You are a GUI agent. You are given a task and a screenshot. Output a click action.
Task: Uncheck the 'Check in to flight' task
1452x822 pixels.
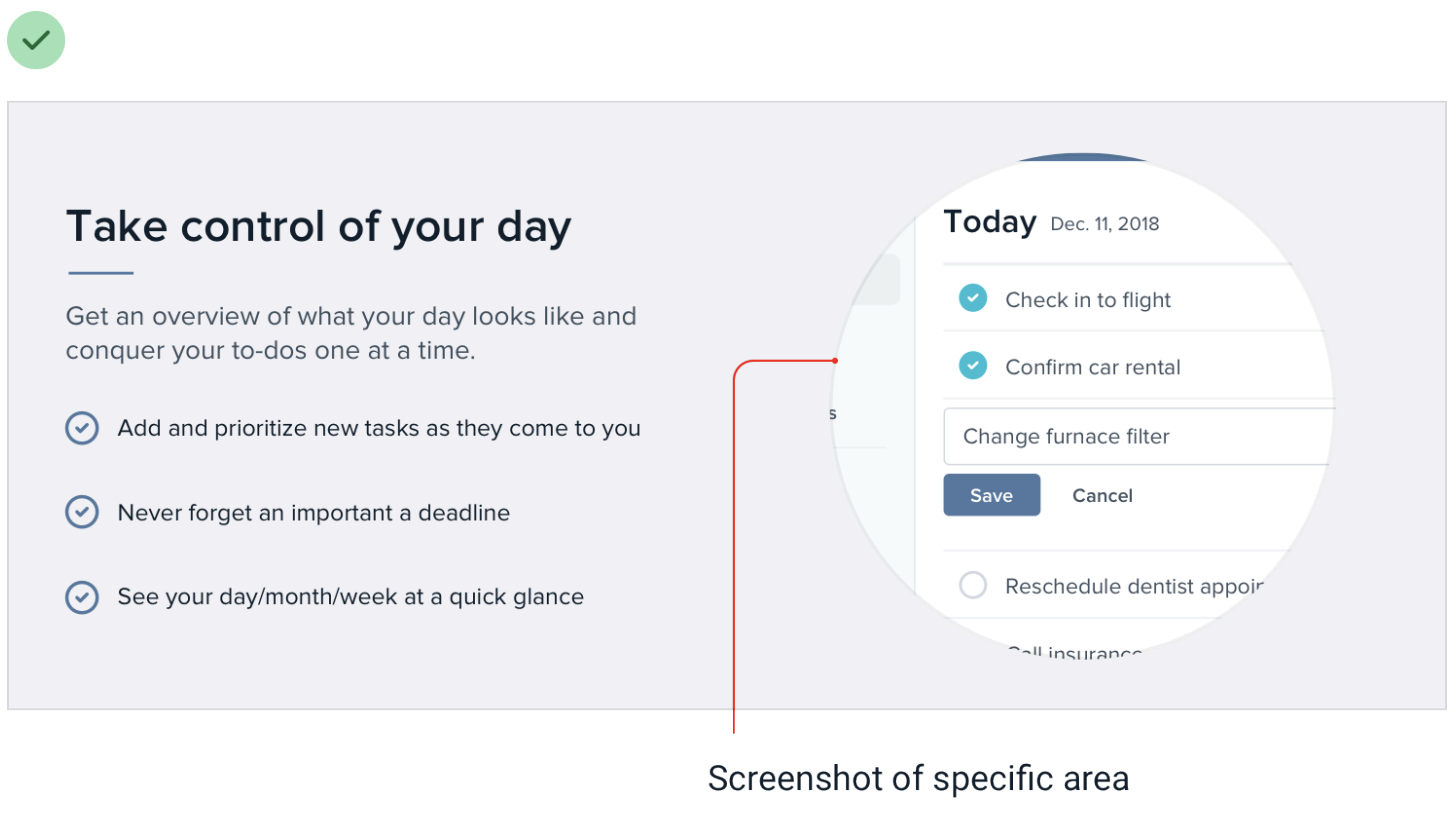click(x=972, y=298)
